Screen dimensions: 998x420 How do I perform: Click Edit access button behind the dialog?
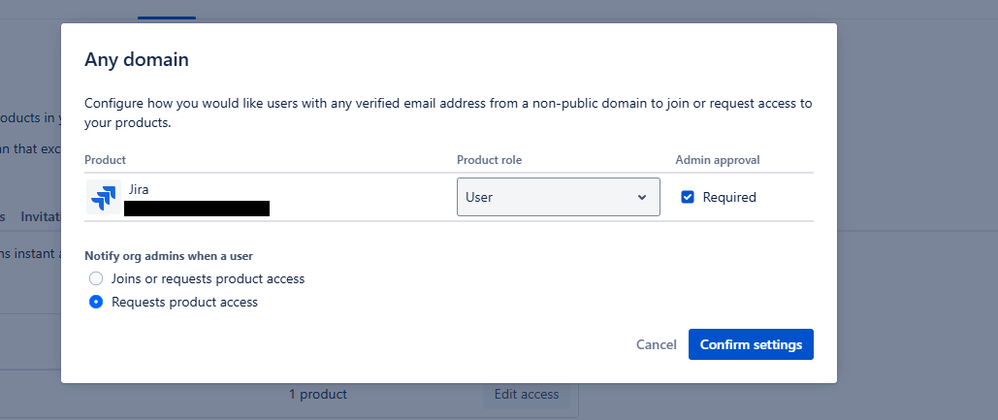coord(526,394)
